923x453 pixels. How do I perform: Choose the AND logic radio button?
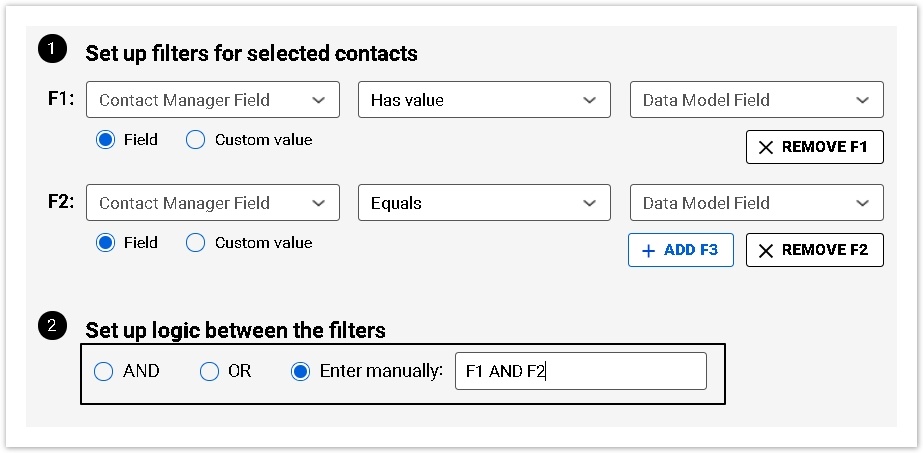[104, 371]
